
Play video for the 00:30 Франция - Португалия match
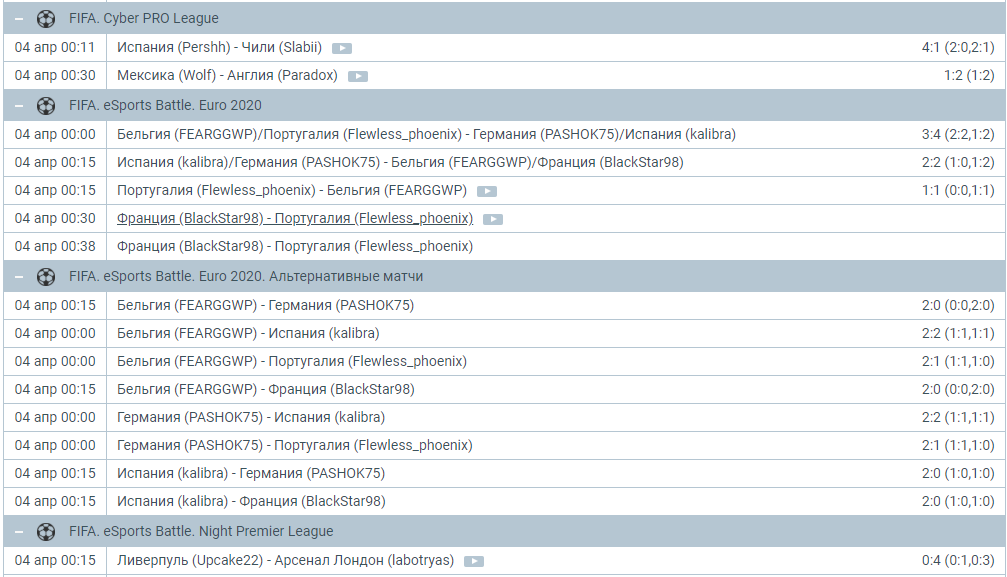[493, 219]
